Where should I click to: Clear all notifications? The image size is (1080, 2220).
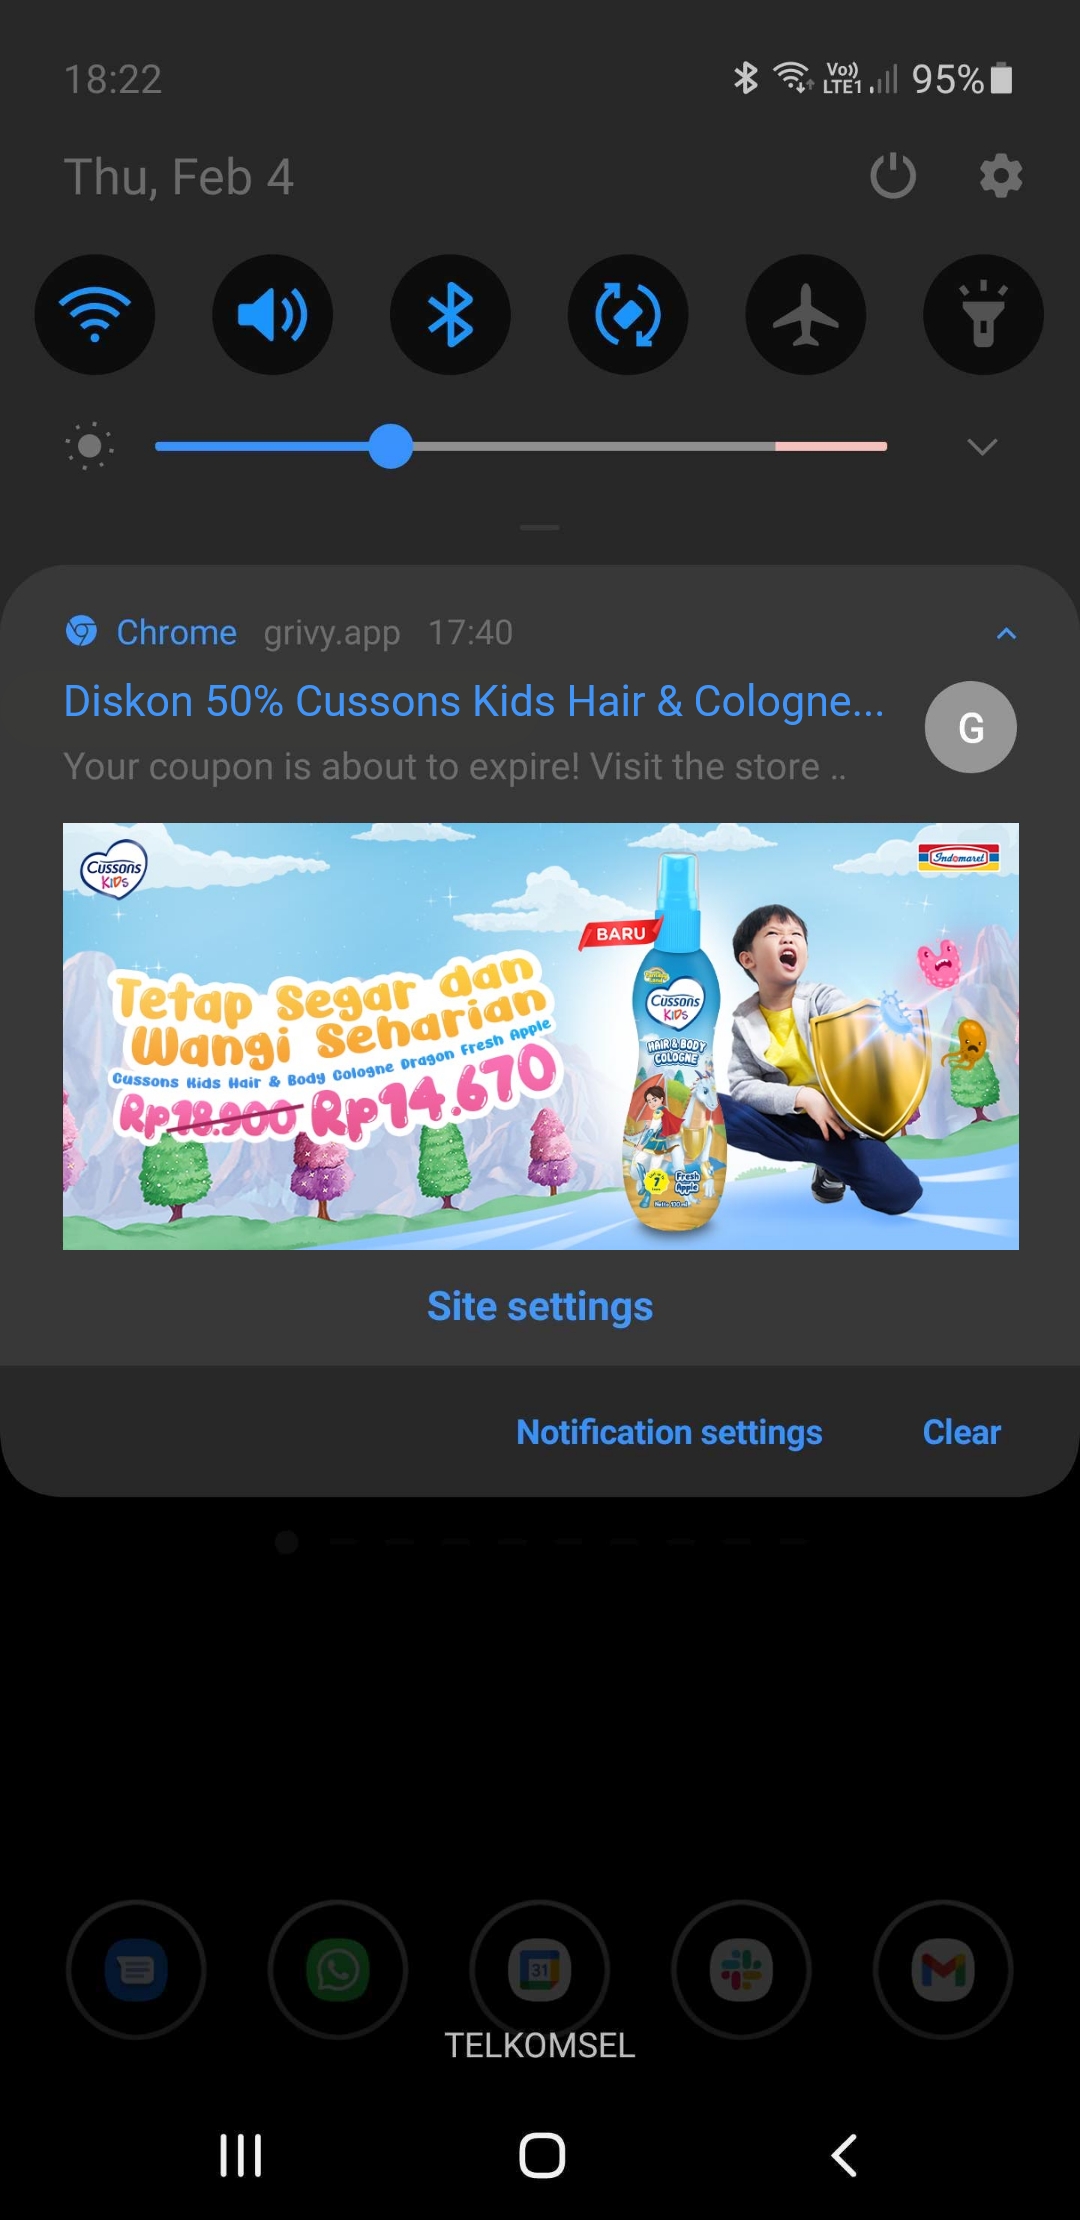[961, 1432]
